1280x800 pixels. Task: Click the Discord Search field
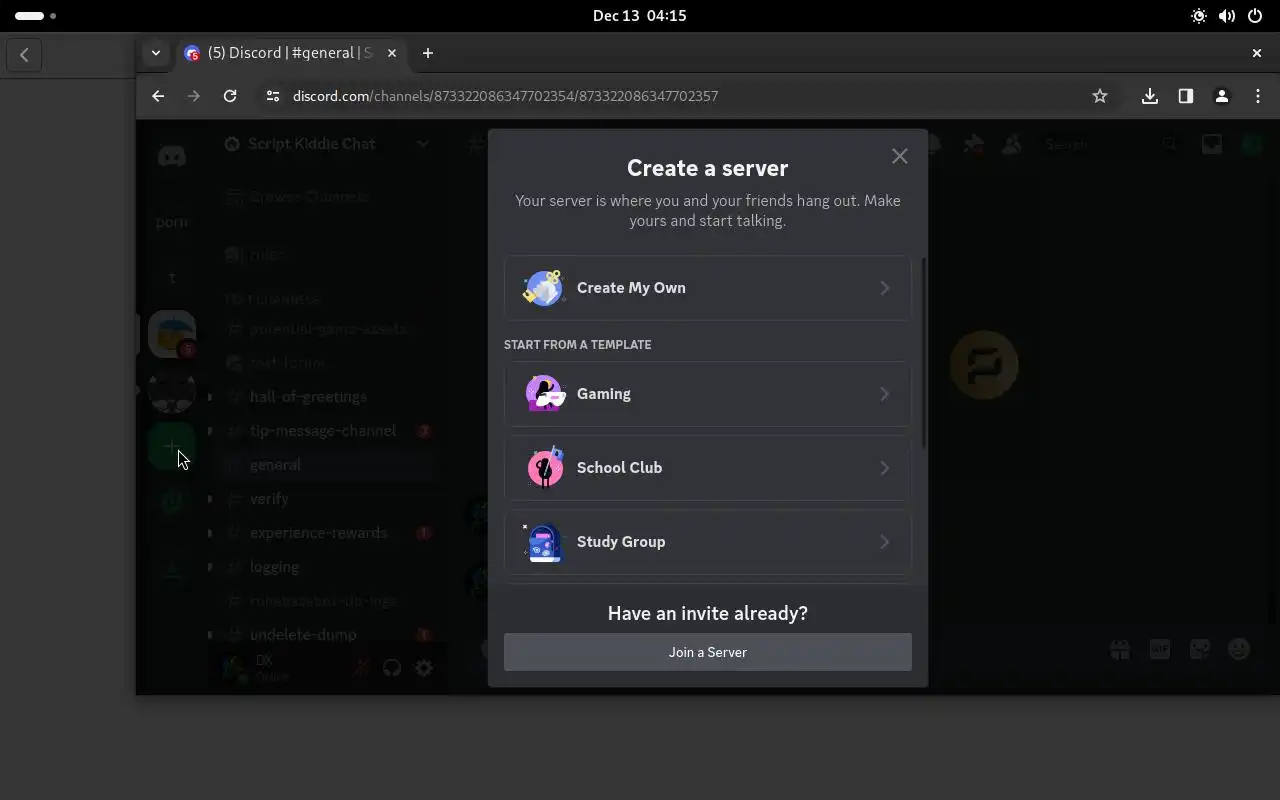1110,144
